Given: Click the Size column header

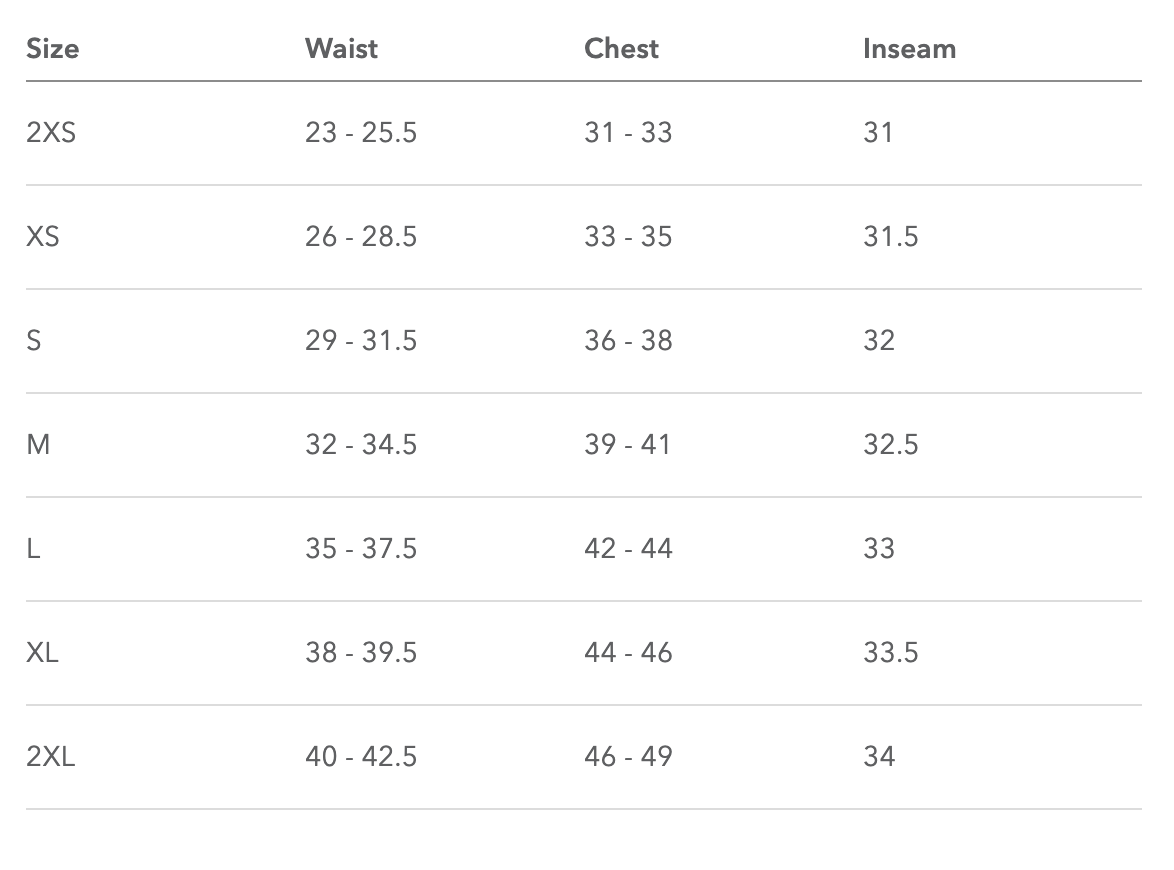Looking at the screenshot, I should [52, 49].
